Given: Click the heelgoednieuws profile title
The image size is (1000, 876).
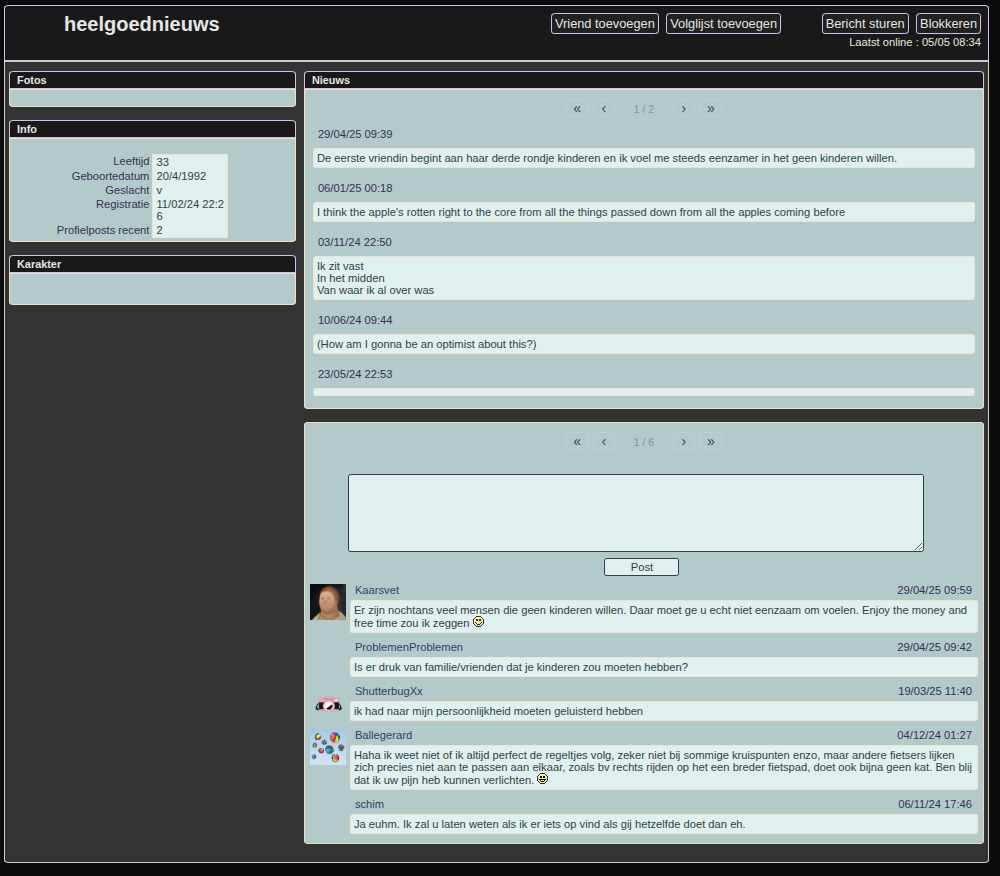Looking at the screenshot, I should 142,24.
